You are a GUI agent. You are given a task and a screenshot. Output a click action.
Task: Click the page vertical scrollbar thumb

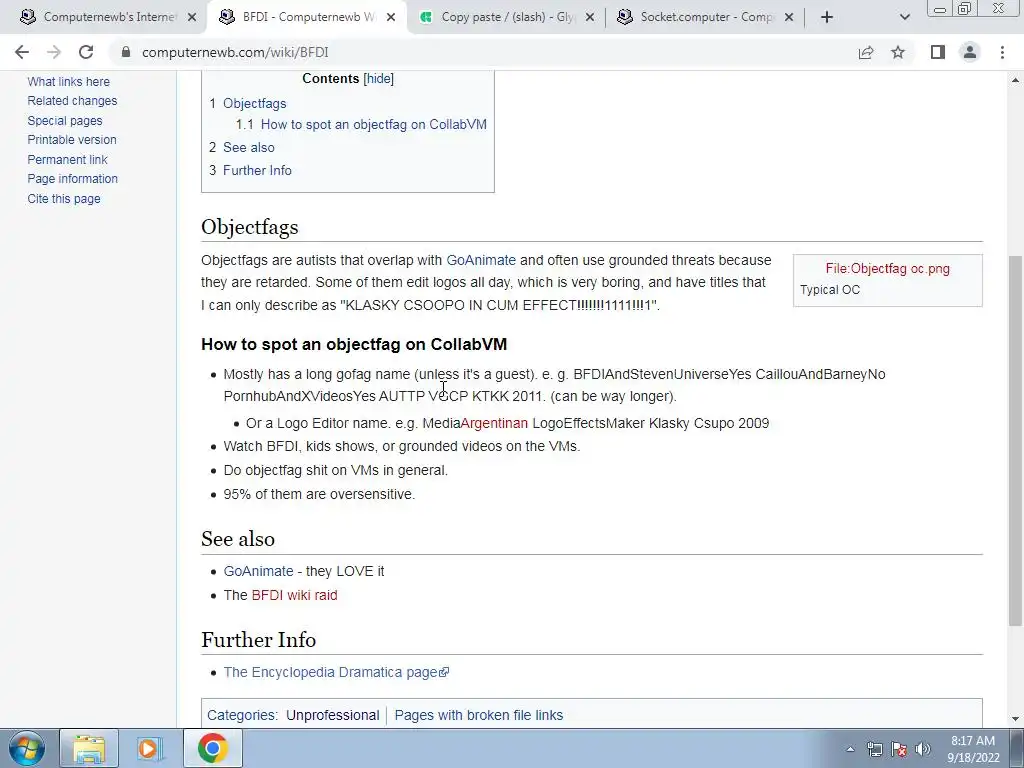coord(1015,441)
